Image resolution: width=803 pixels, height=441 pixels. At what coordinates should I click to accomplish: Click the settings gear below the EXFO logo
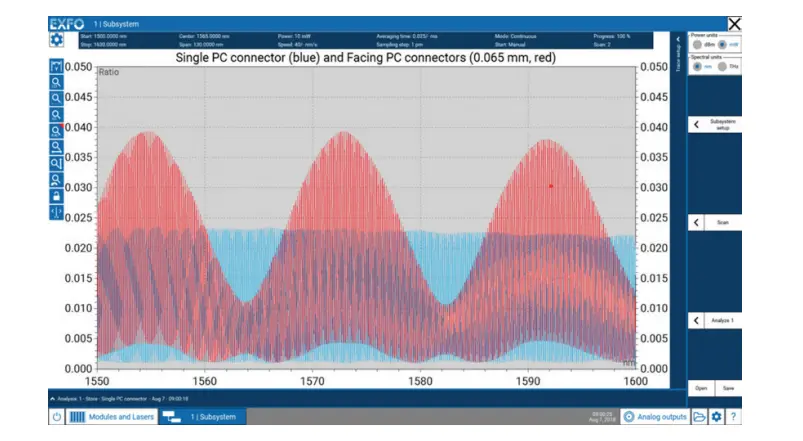[57, 40]
